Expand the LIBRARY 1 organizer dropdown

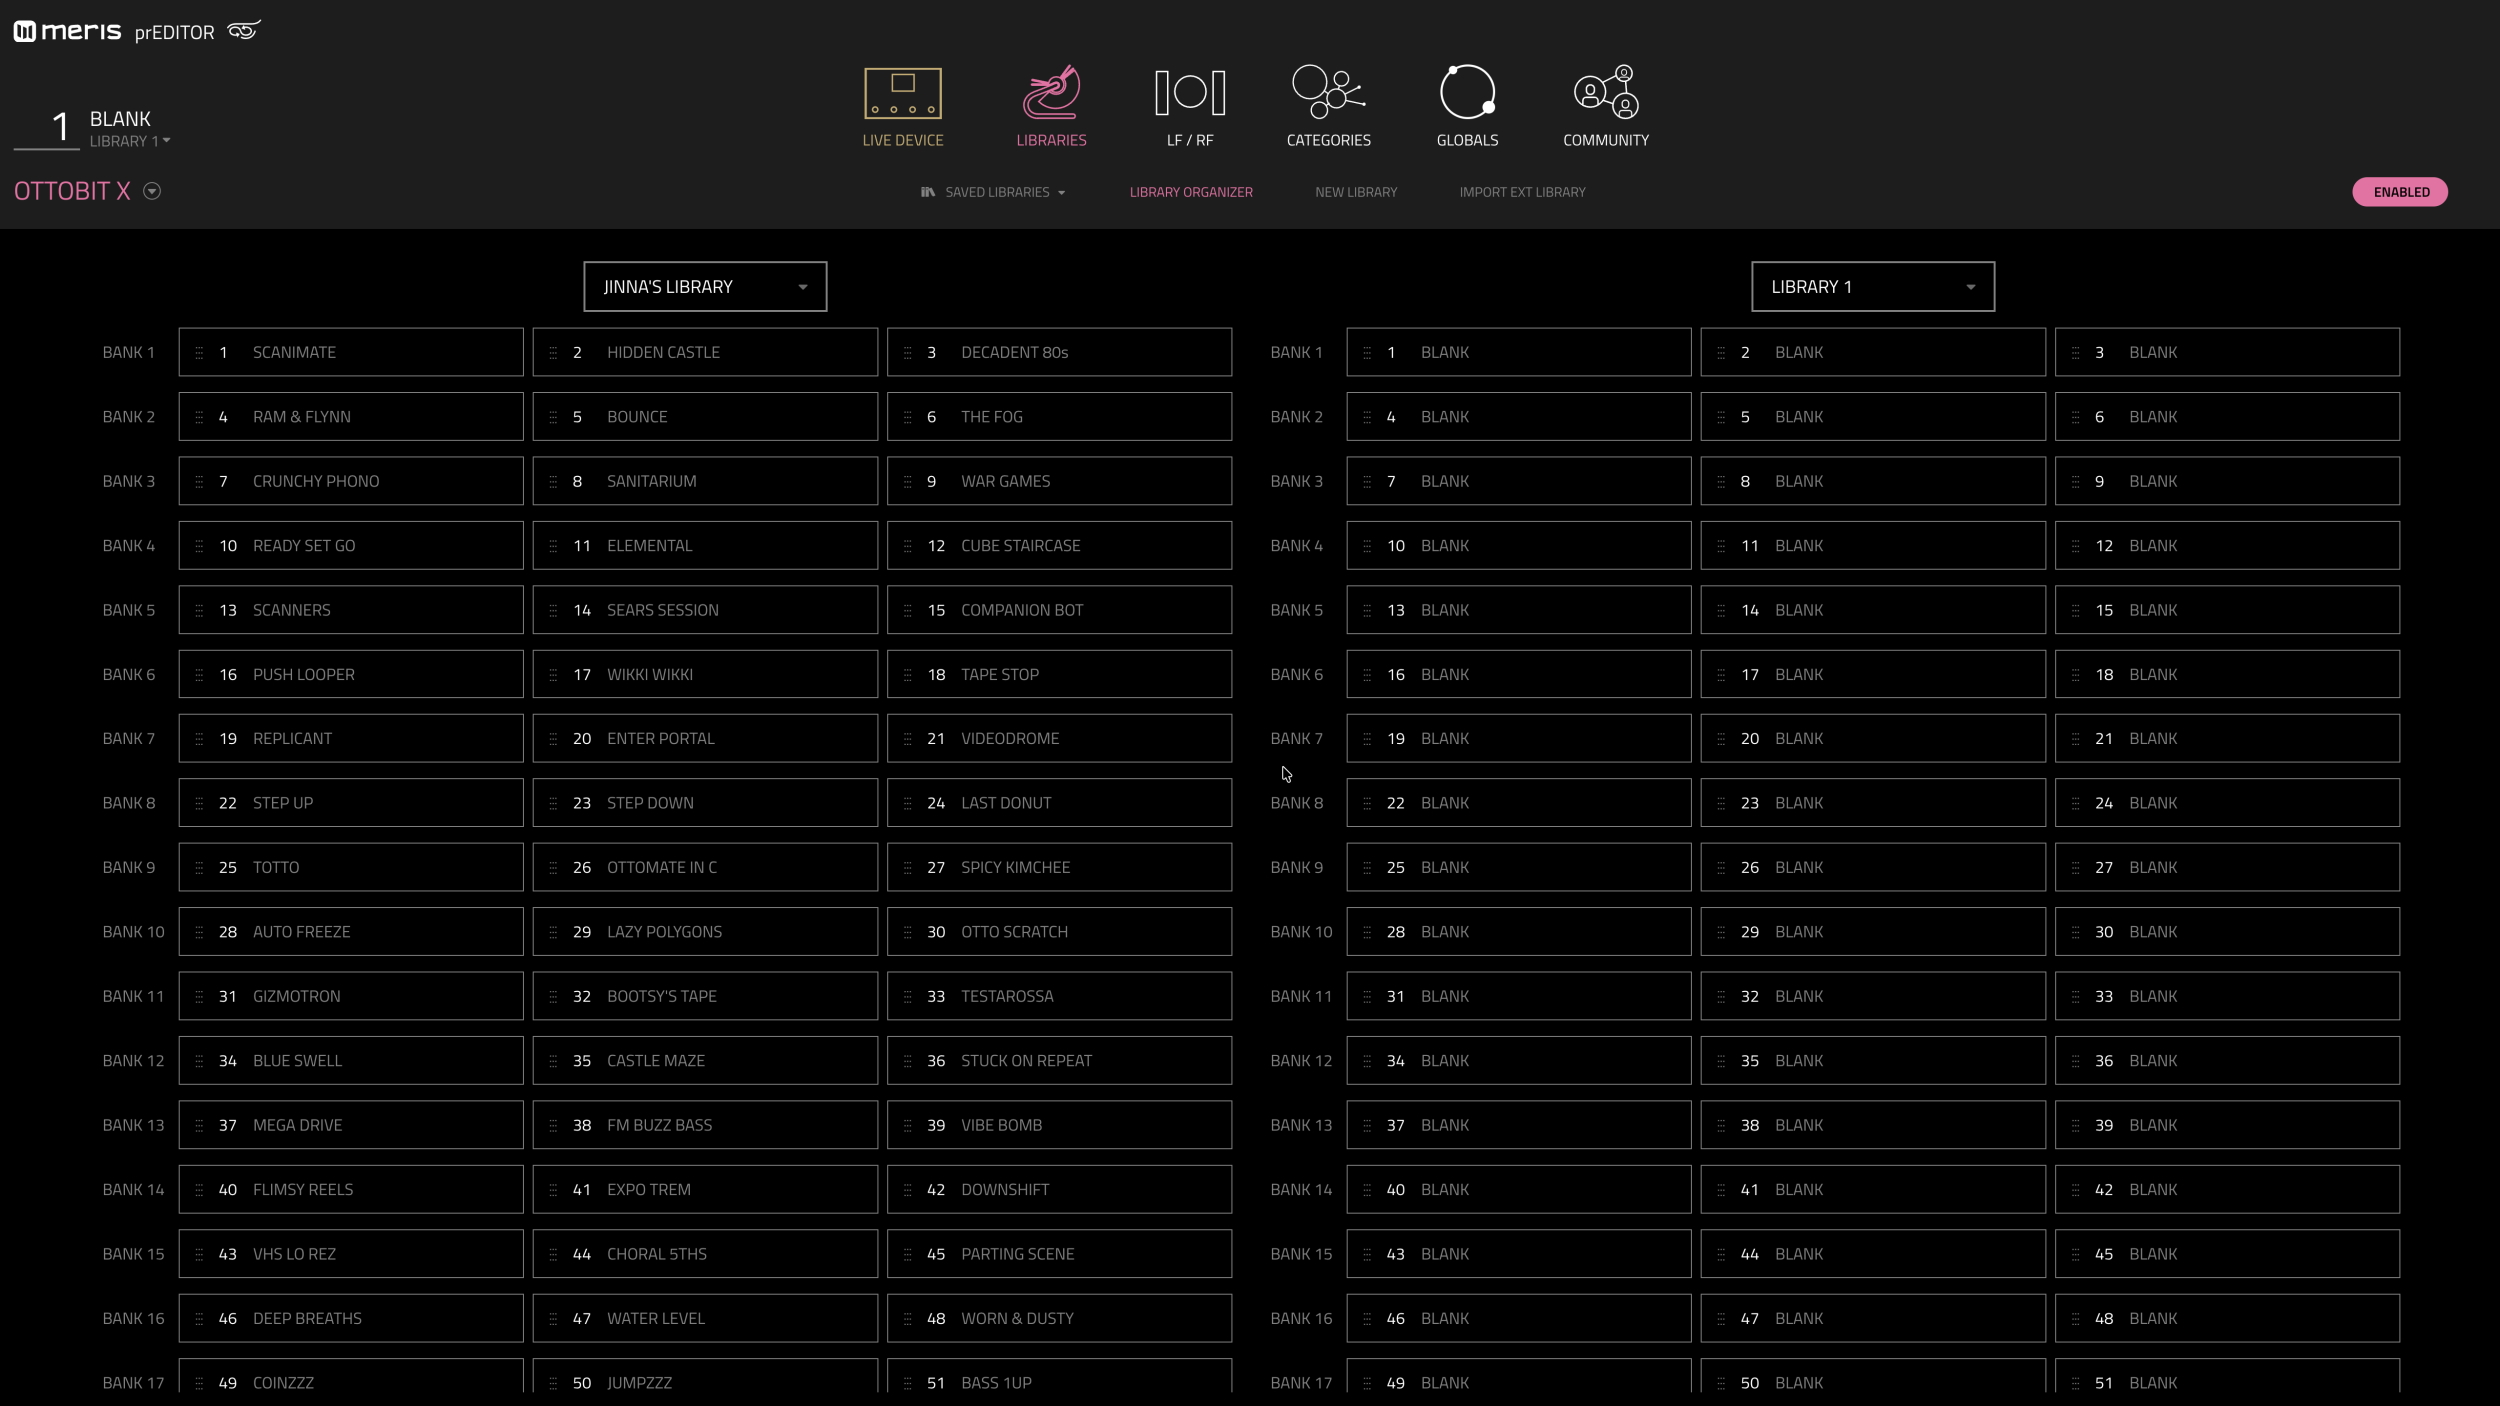1873,287
